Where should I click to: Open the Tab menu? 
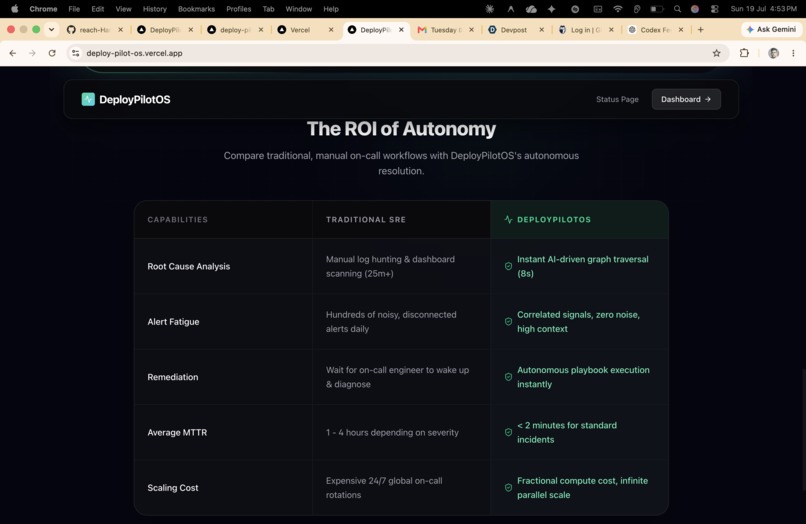(268, 9)
